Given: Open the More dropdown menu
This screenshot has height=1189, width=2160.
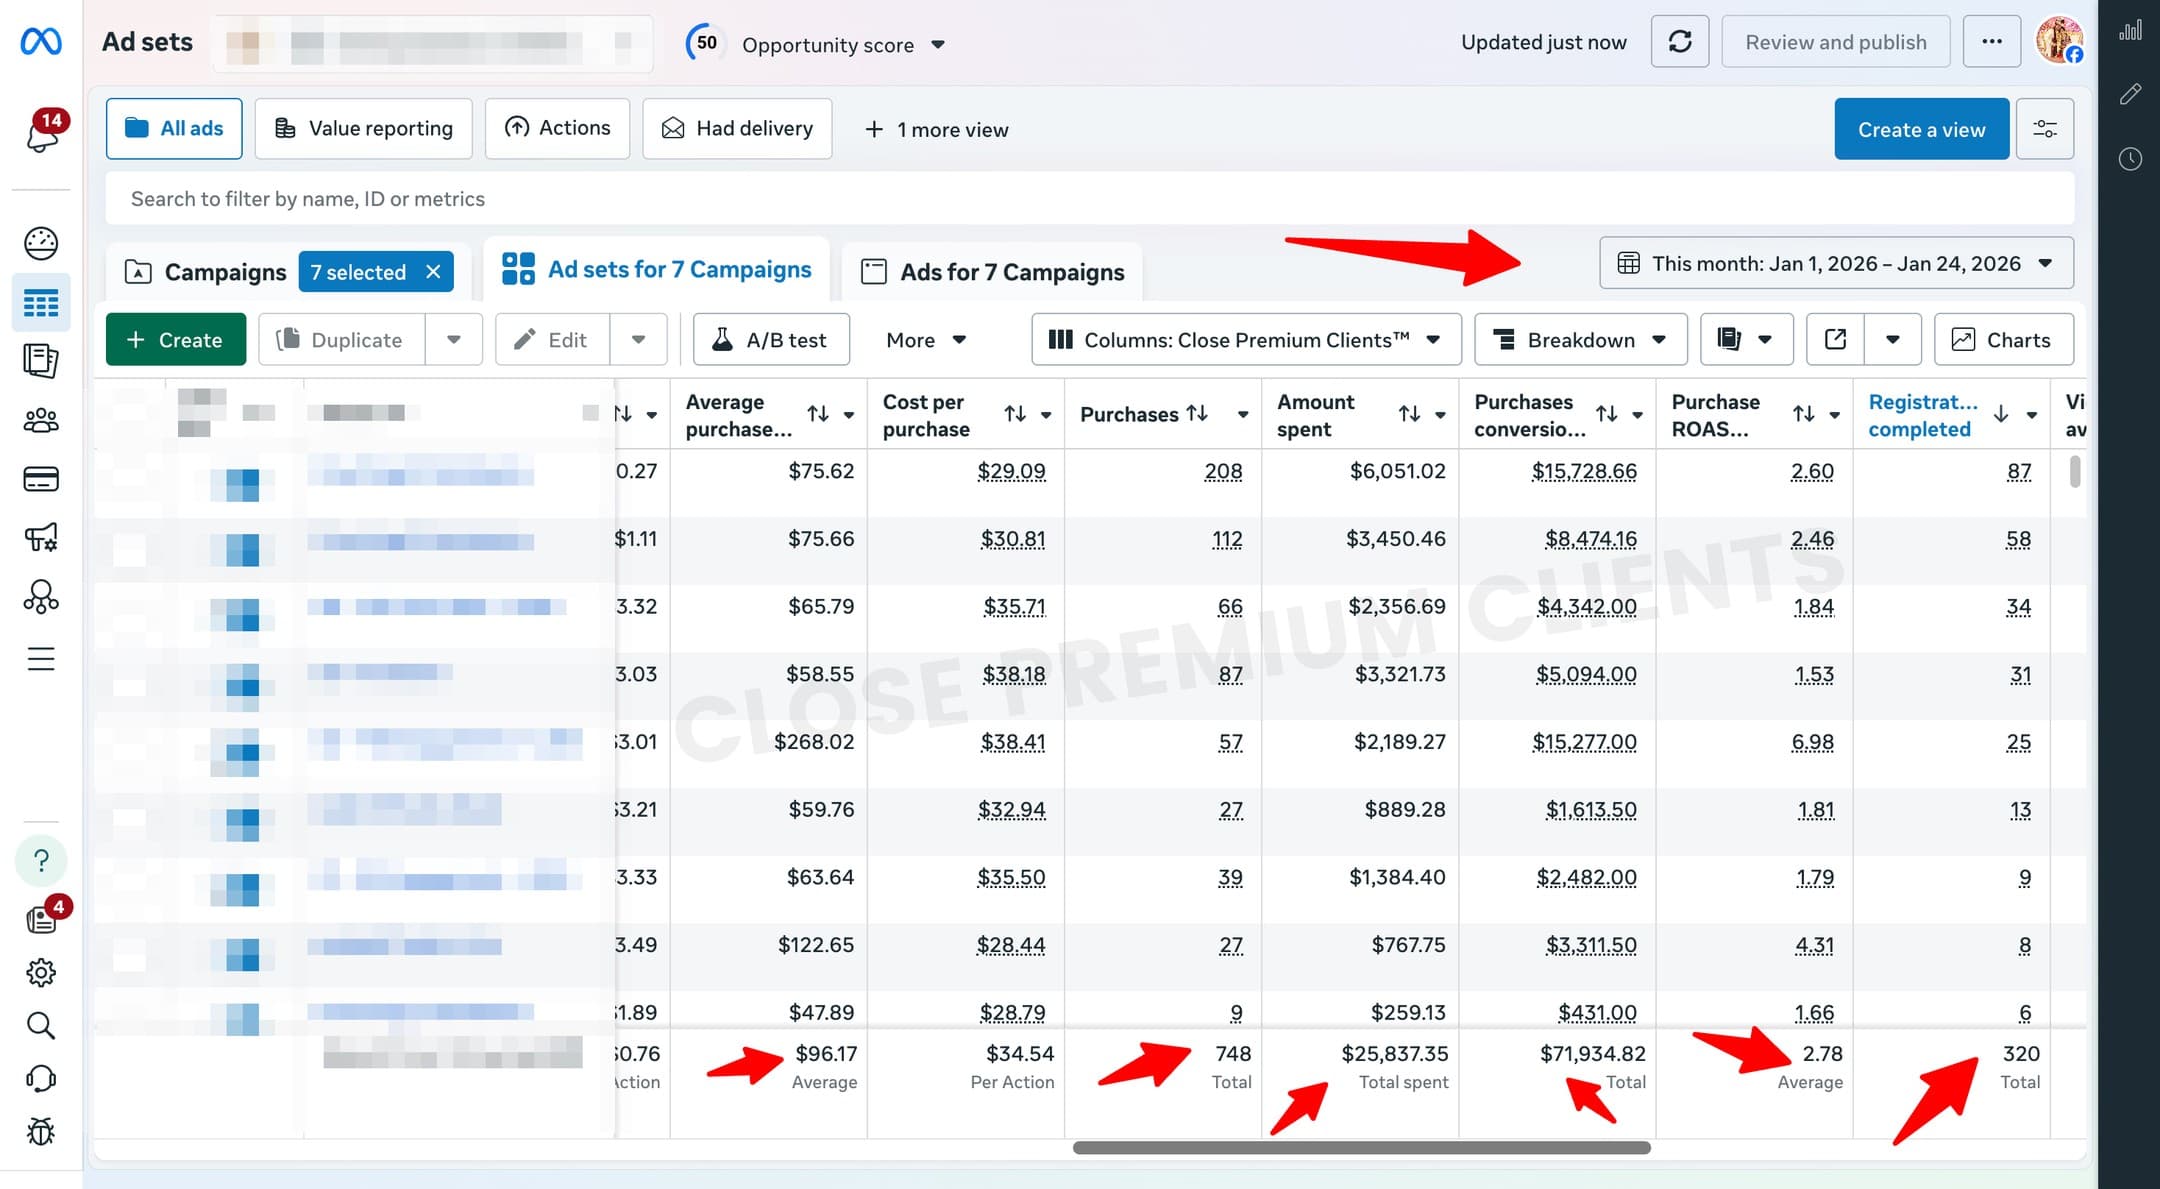Looking at the screenshot, I should [x=926, y=340].
